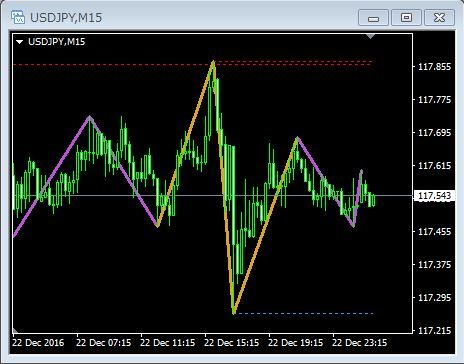Click the zigzag low near 117.255
The width and height of the screenshot is (464, 364).
234,313
